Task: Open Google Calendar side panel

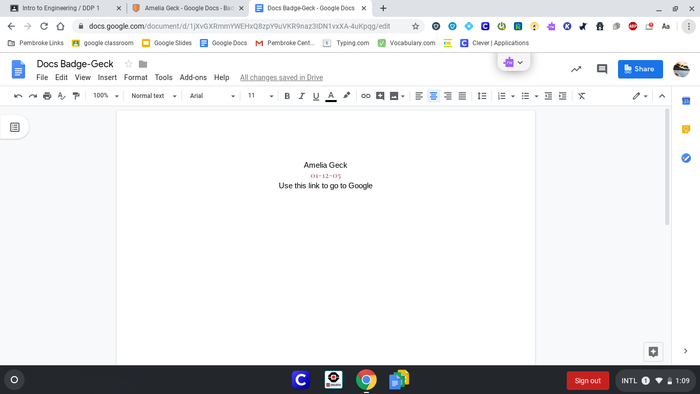Action: (686, 101)
